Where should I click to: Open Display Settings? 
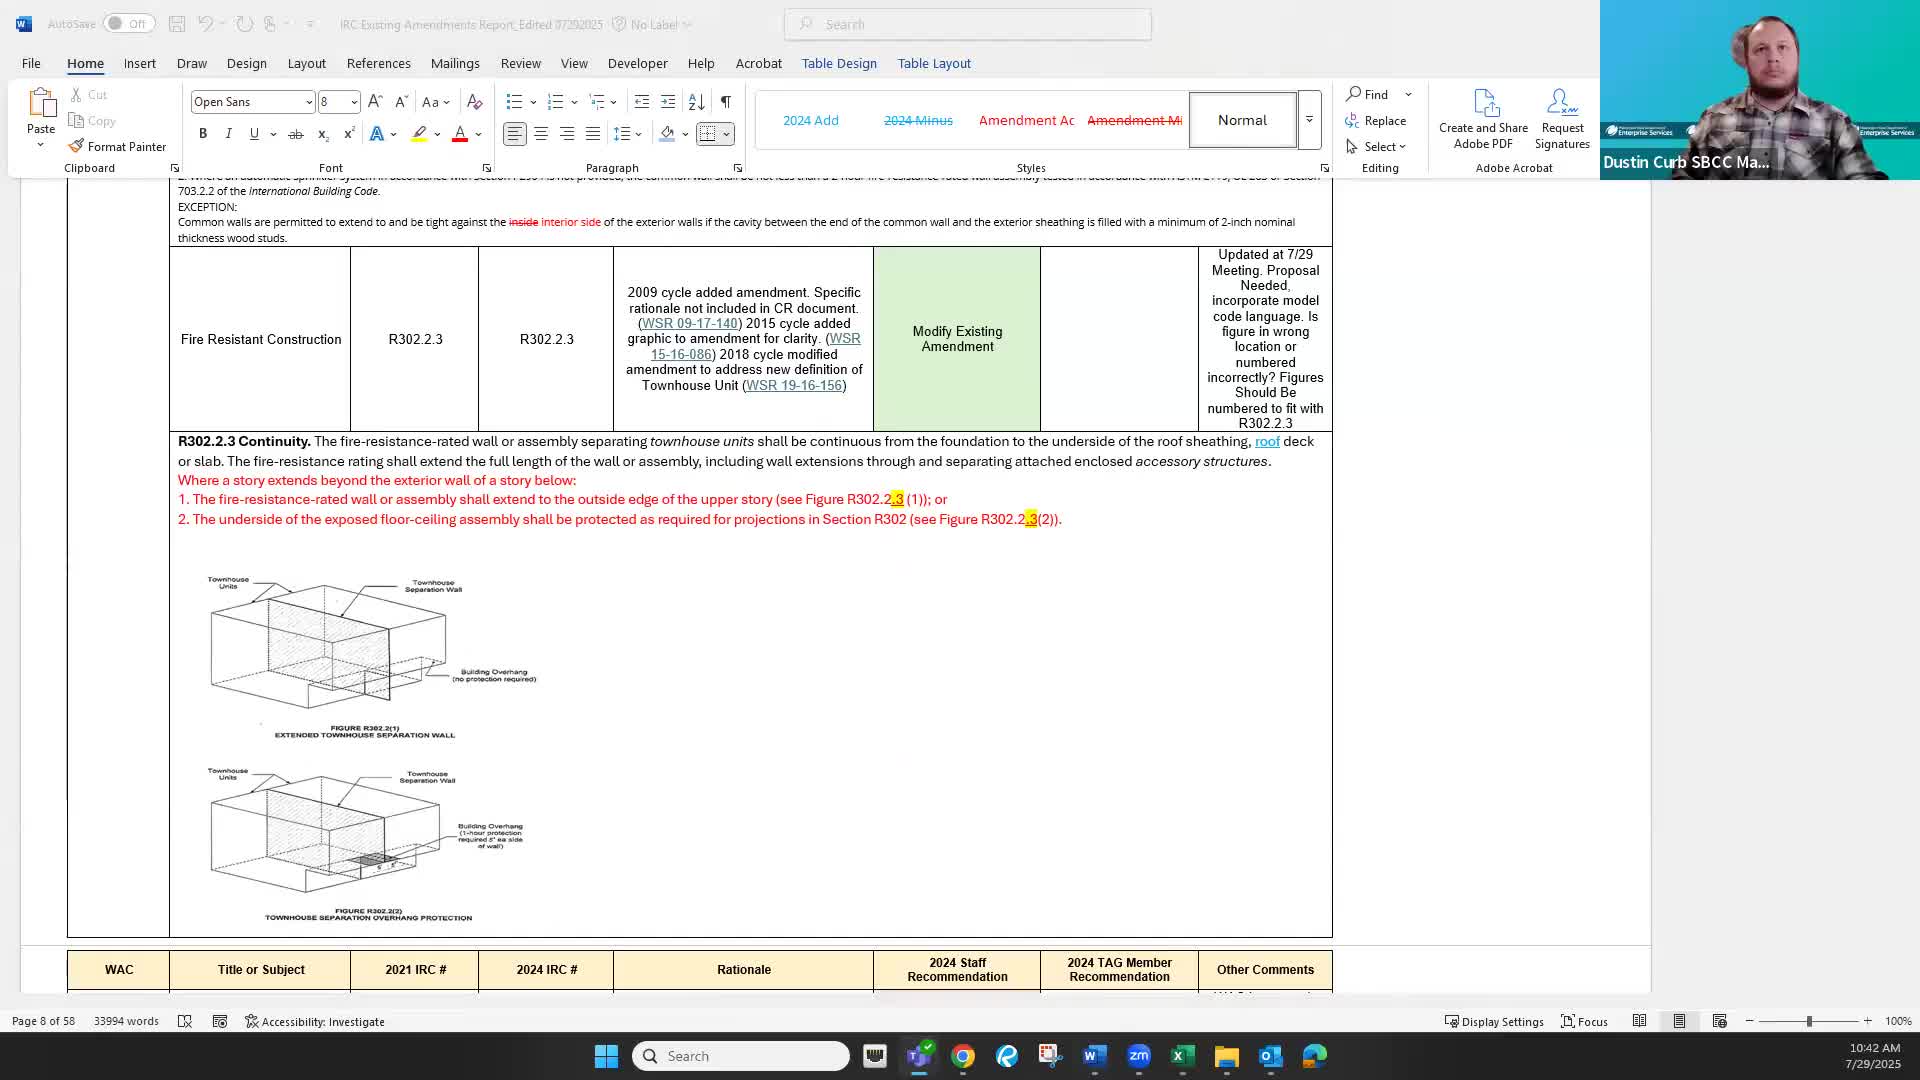click(x=1494, y=1021)
